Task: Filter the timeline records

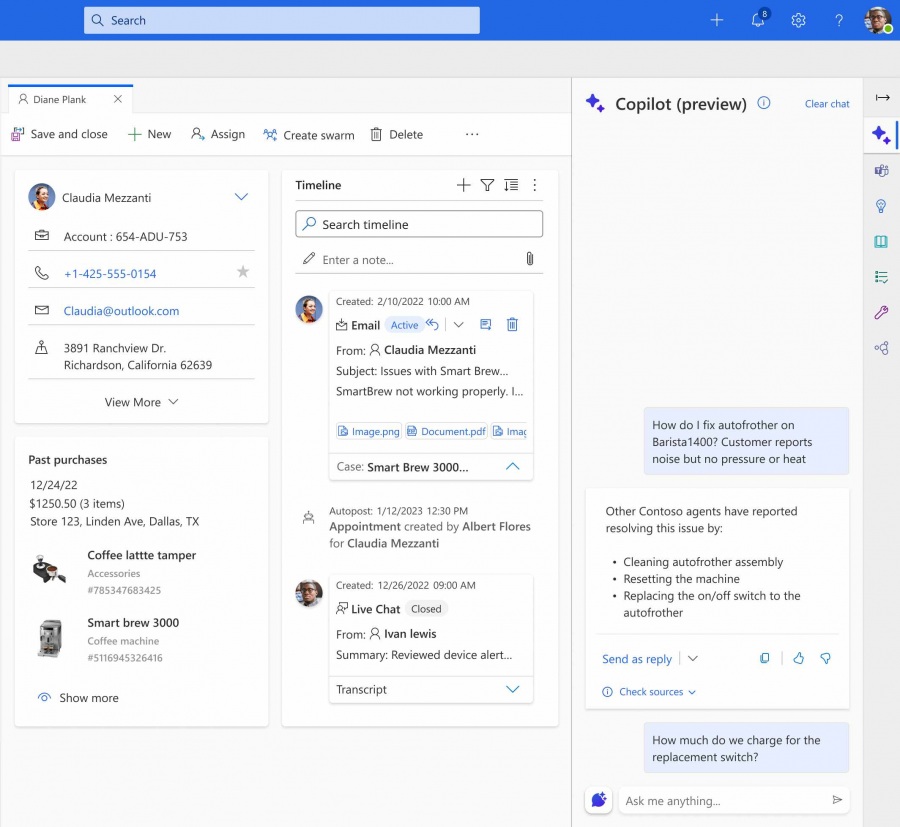Action: pos(487,185)
